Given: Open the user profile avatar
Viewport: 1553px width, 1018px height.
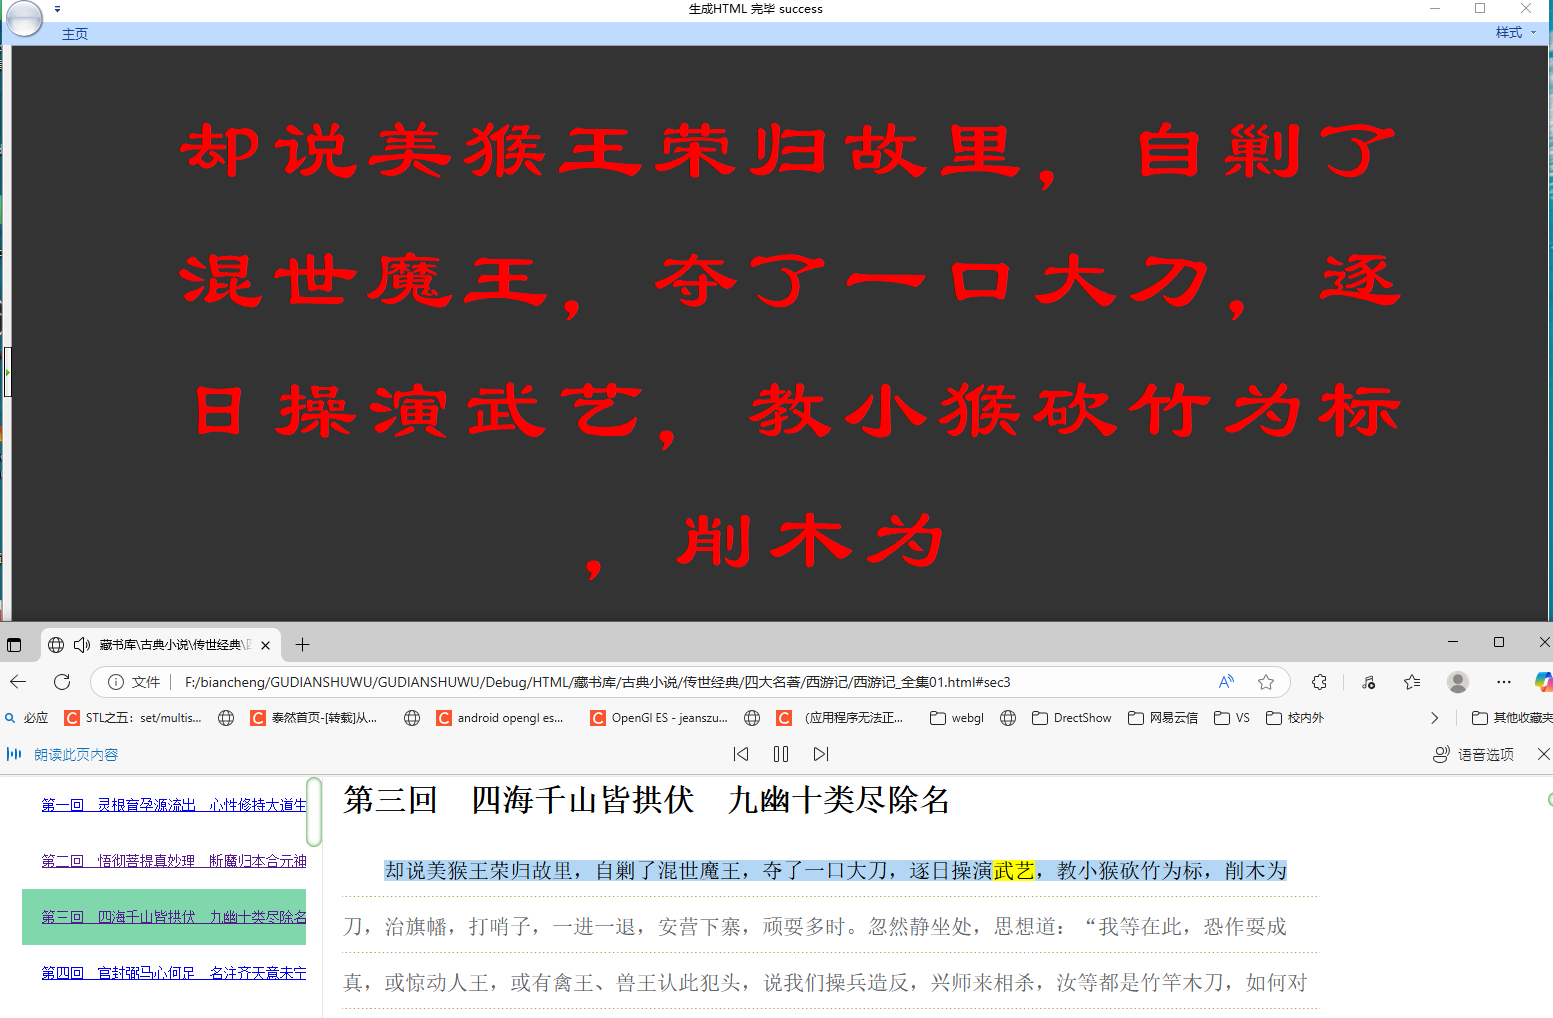Looking at the screenshot, I should [1458, 682].
